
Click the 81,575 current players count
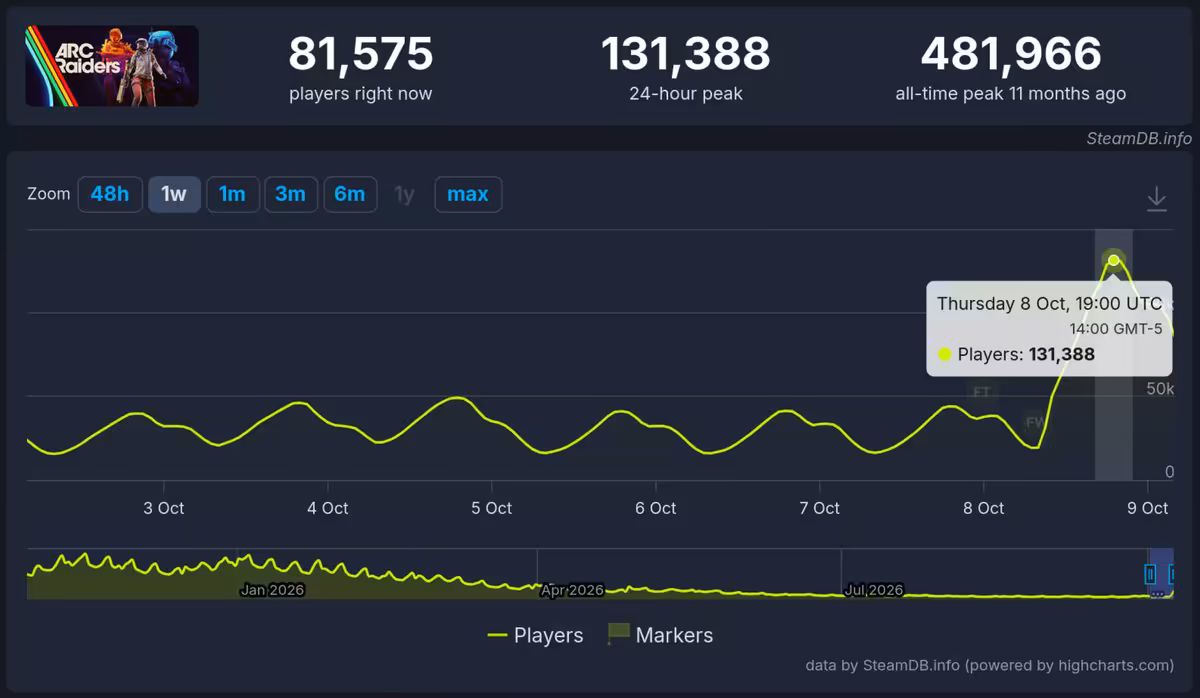click(x=361, y=54)
